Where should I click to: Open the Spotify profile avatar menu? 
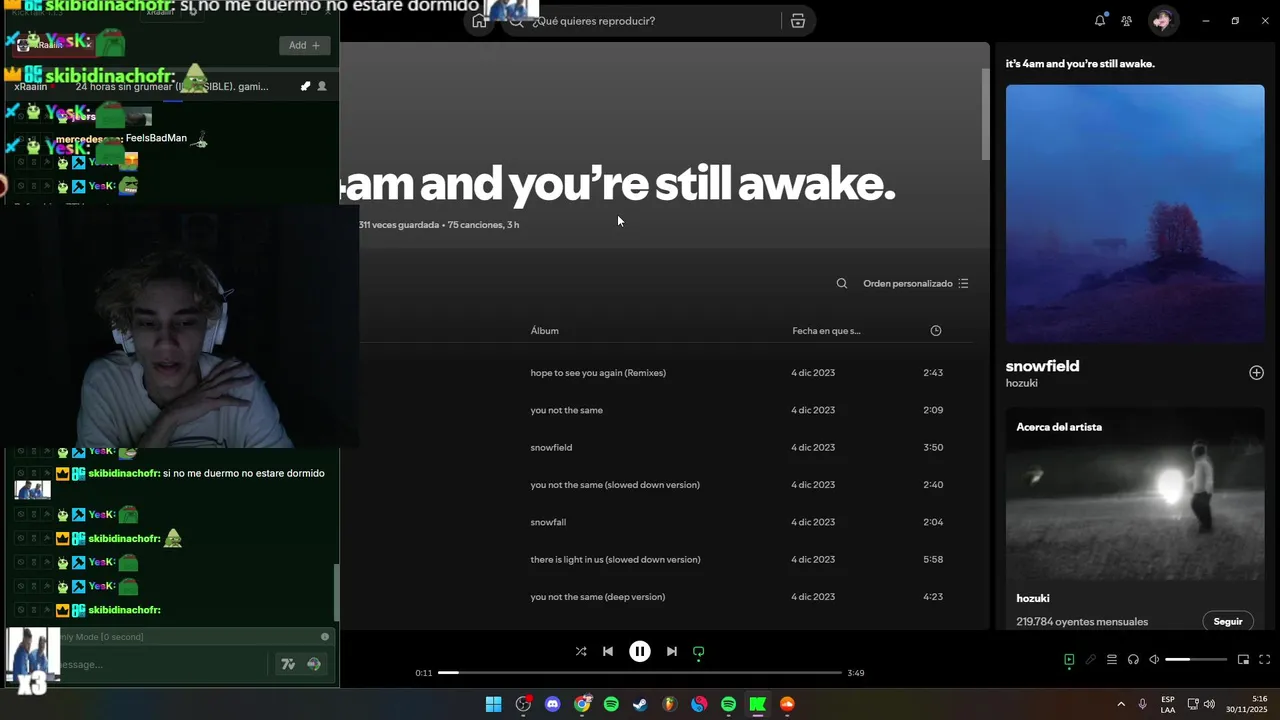point(1163,21)
